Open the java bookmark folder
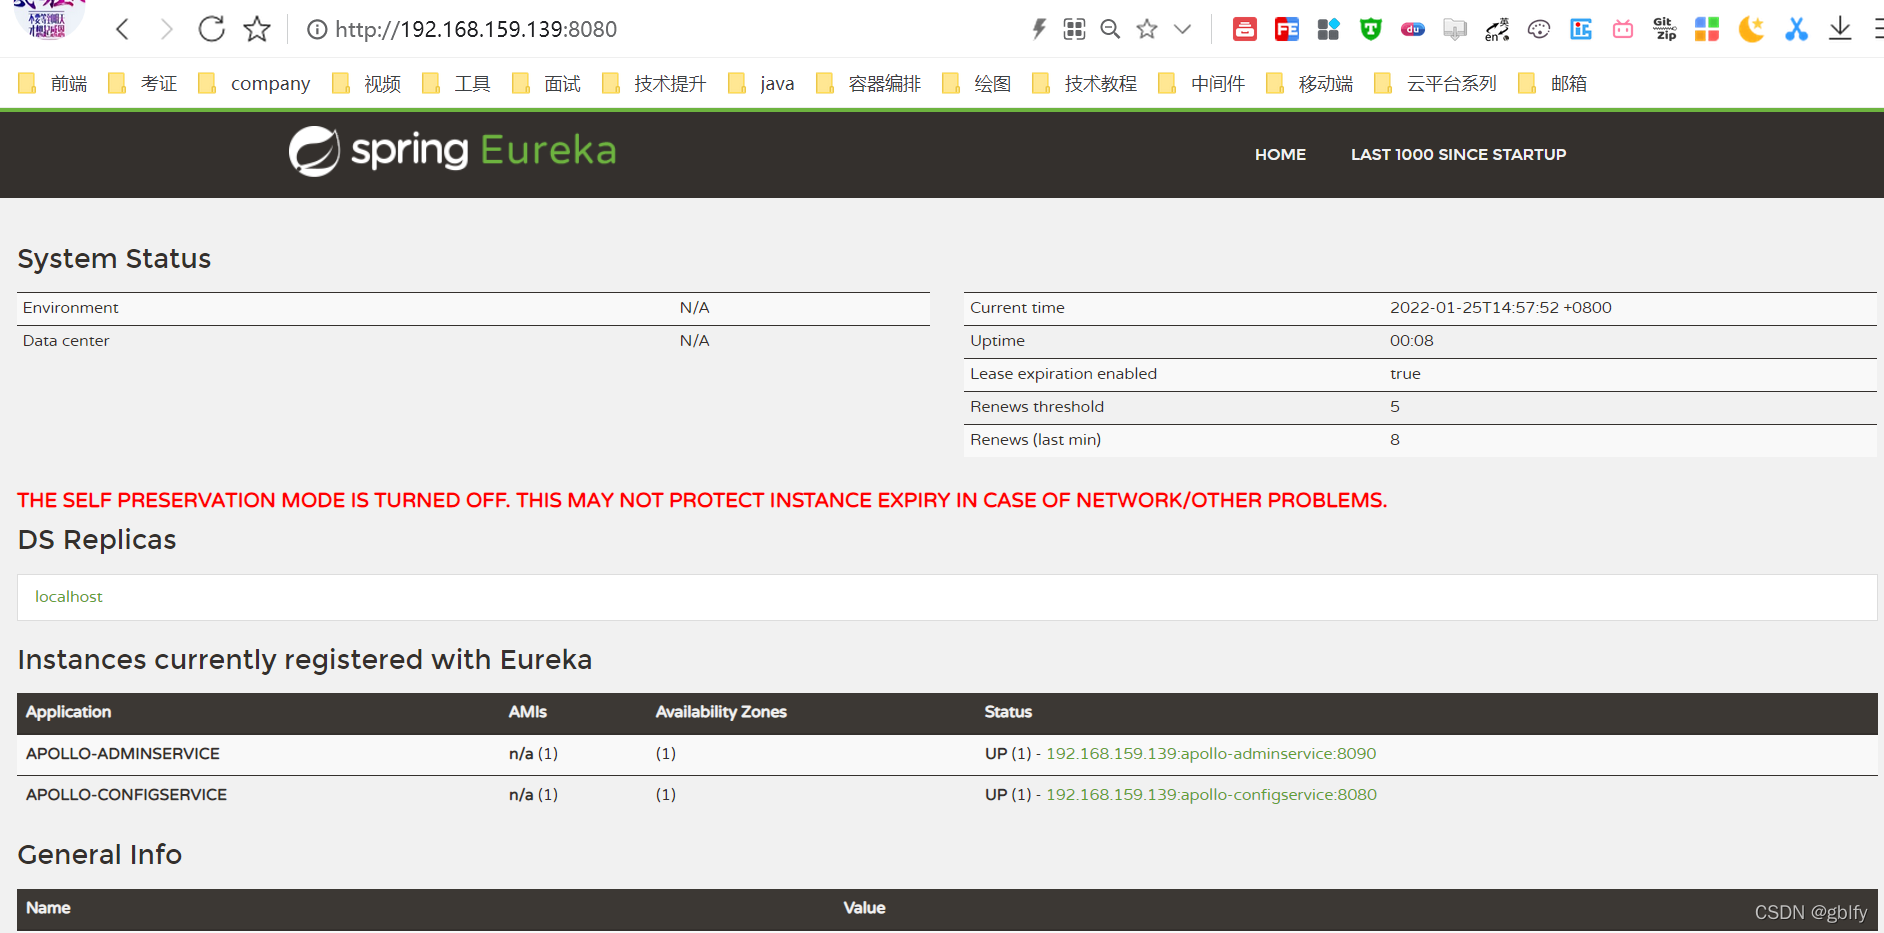This screenshot has width=1884, height=933. (762, 84)
